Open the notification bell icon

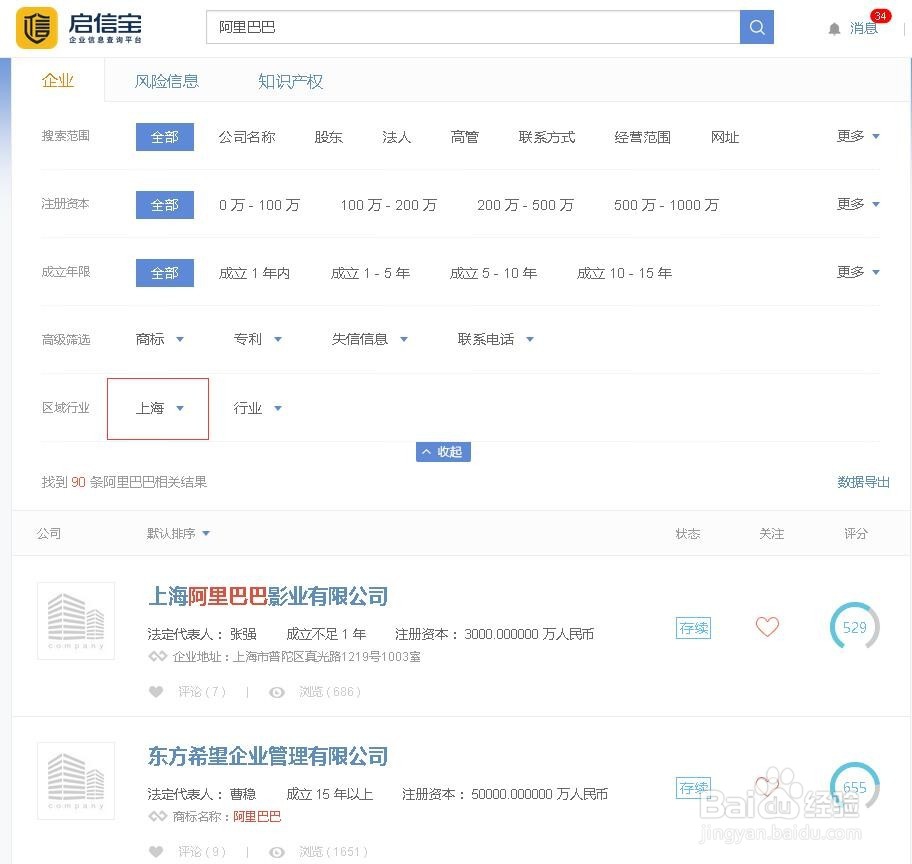coord(835,29)
